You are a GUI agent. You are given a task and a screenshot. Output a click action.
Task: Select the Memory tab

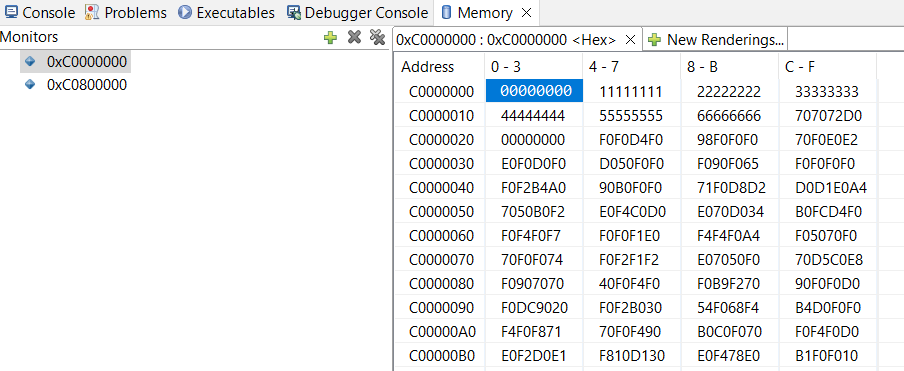pos(485,13)
